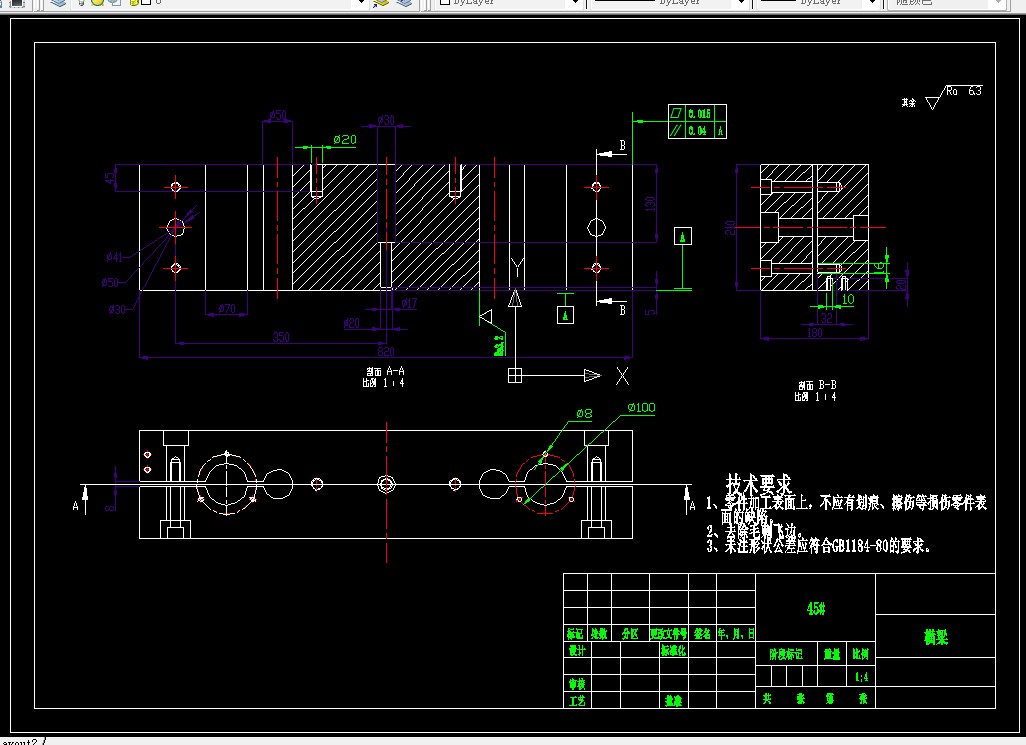Select the 180 width dimension in B-B view
This screenshot has width=1026, height=745.
(814, 333)
